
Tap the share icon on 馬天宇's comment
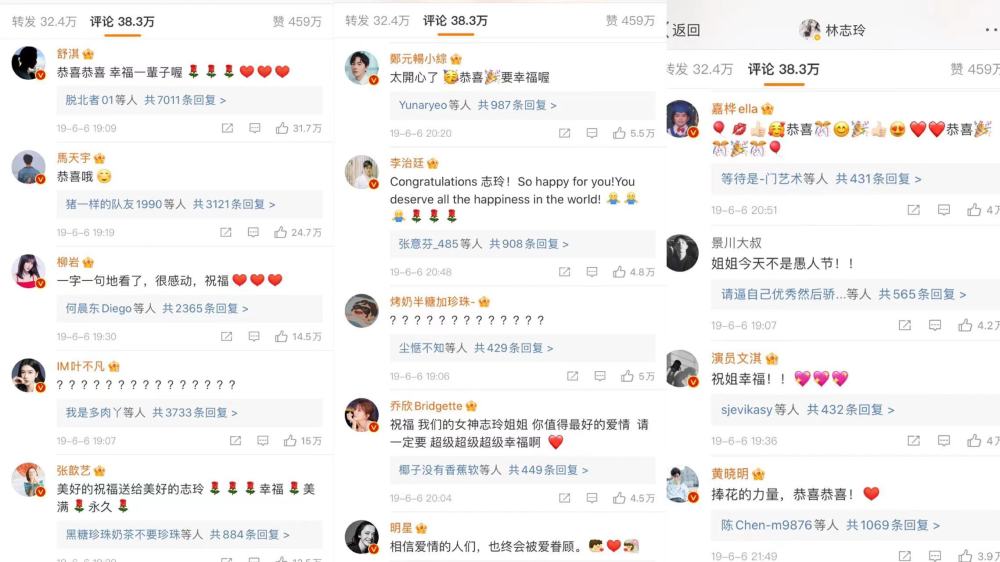[226, 232]
